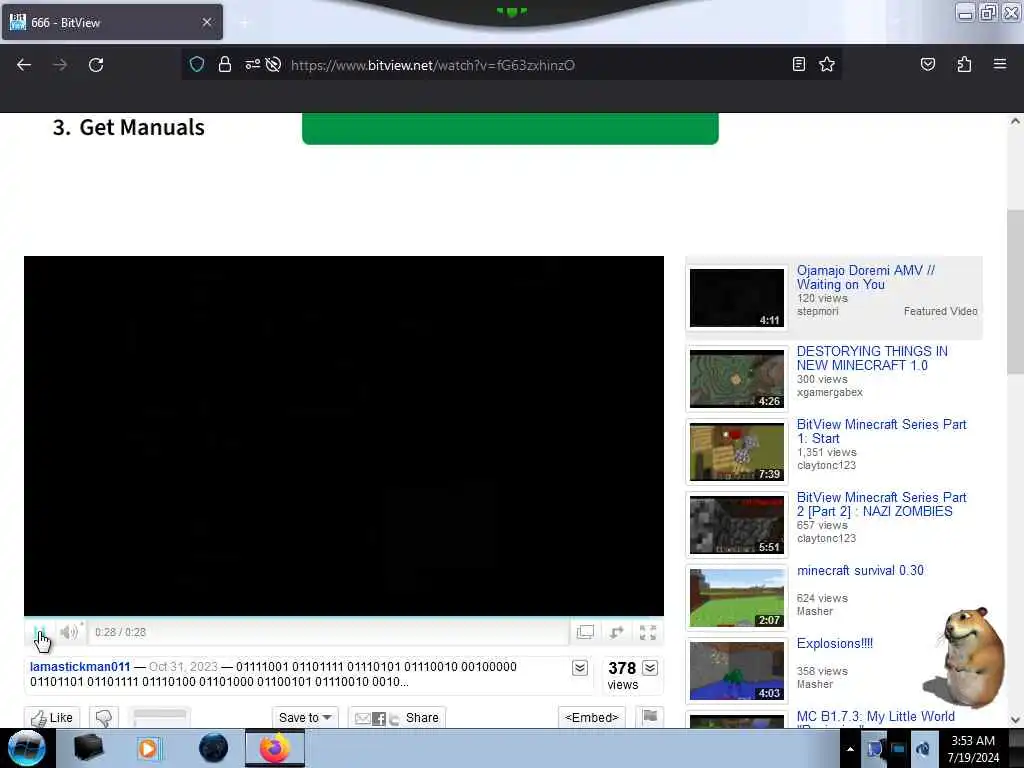Select the '666 - BitView' browser tab
Viewport: 1024px width, 768px height.
pos(112,22)
